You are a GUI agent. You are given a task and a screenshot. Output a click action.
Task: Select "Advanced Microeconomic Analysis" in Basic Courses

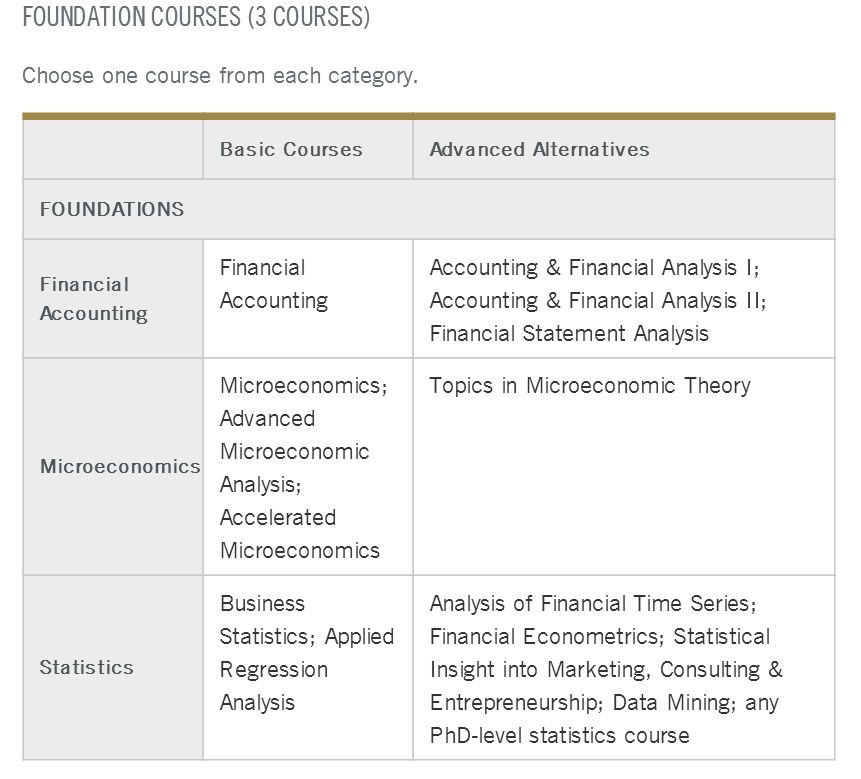pos(294,451)
